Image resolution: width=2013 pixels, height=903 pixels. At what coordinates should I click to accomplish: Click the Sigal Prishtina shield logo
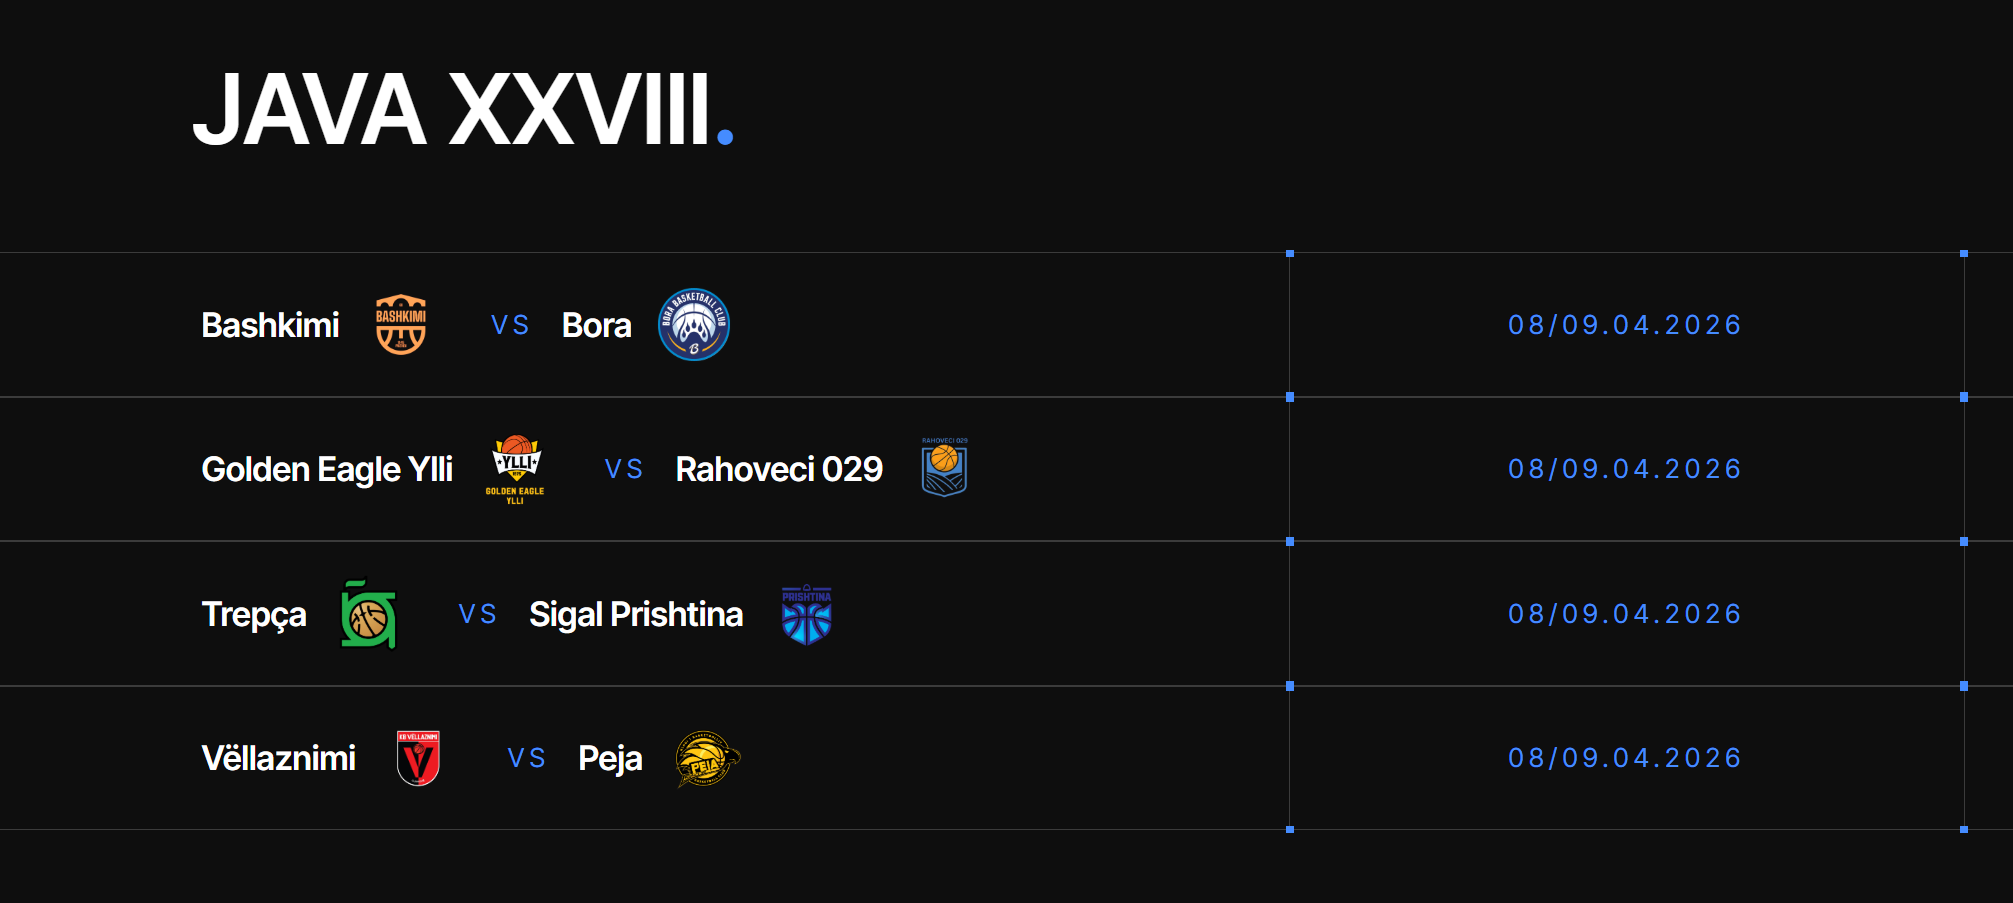click(x=806, y=614)
